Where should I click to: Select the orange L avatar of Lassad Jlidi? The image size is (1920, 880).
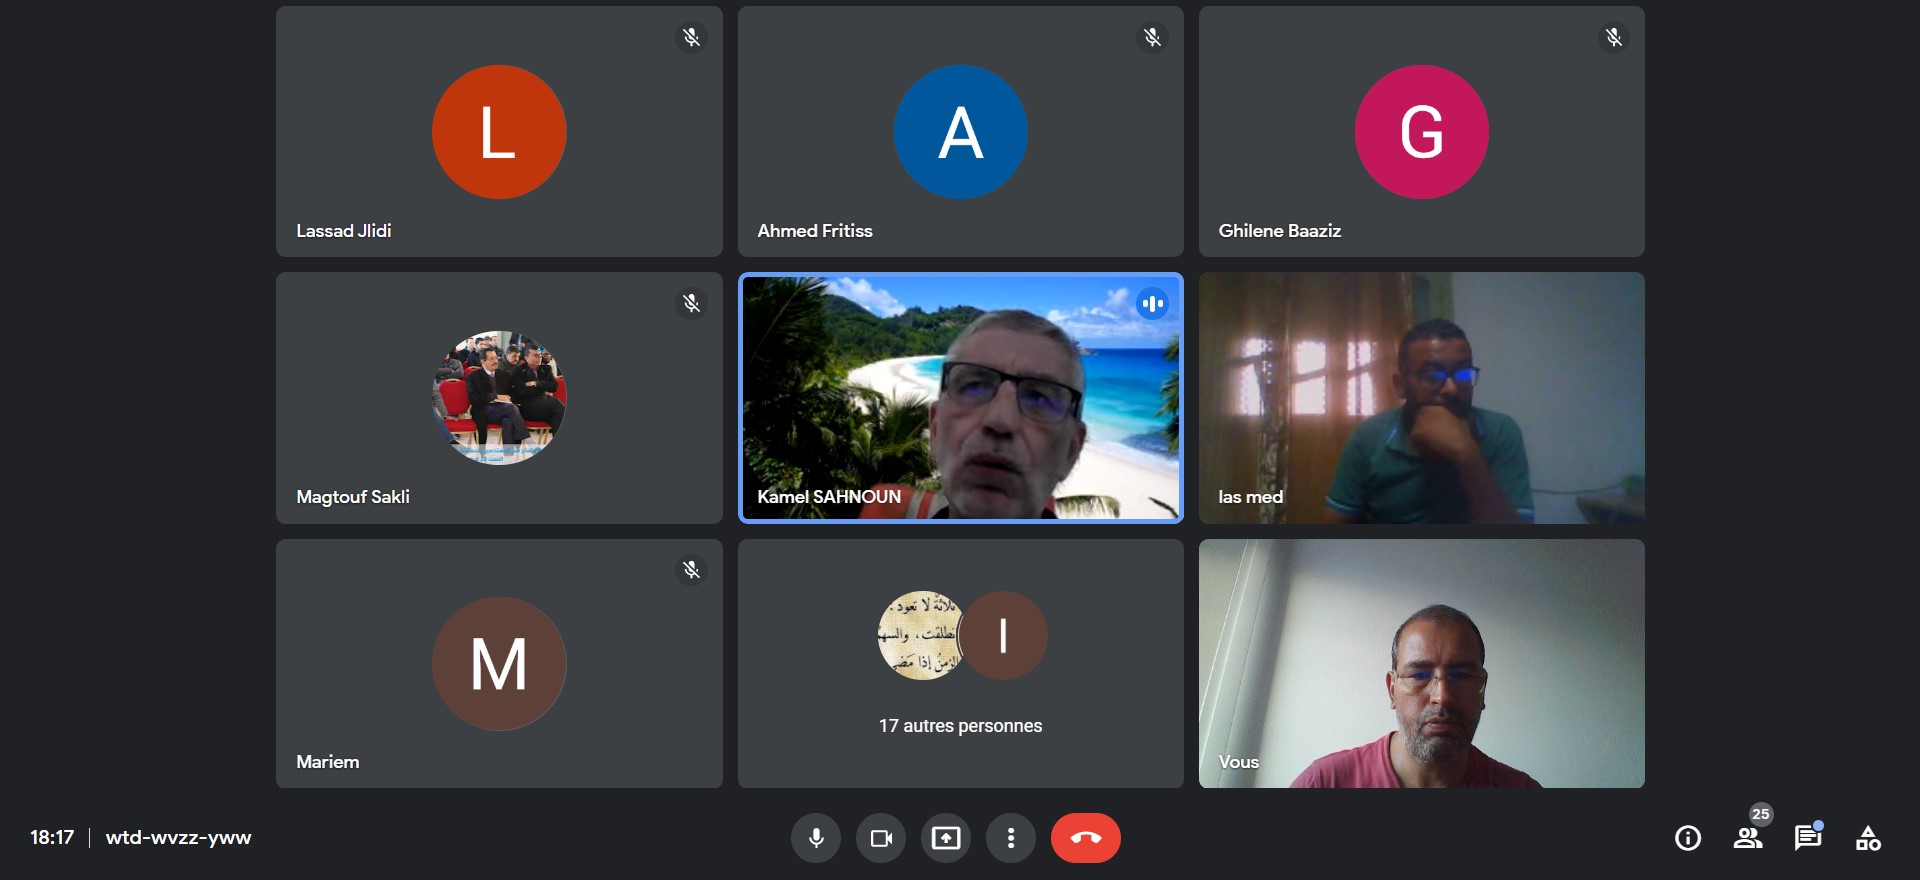click(x=499, y=132)
